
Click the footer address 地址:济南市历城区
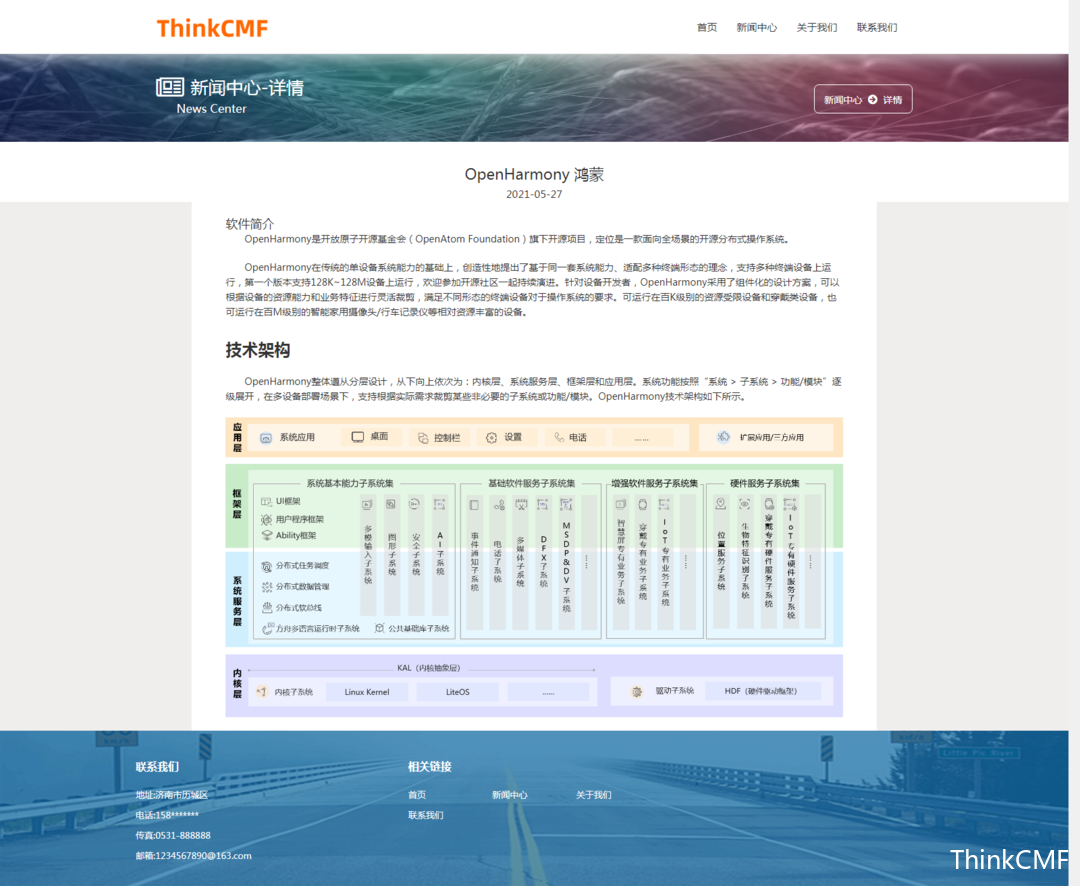(172, 795)
